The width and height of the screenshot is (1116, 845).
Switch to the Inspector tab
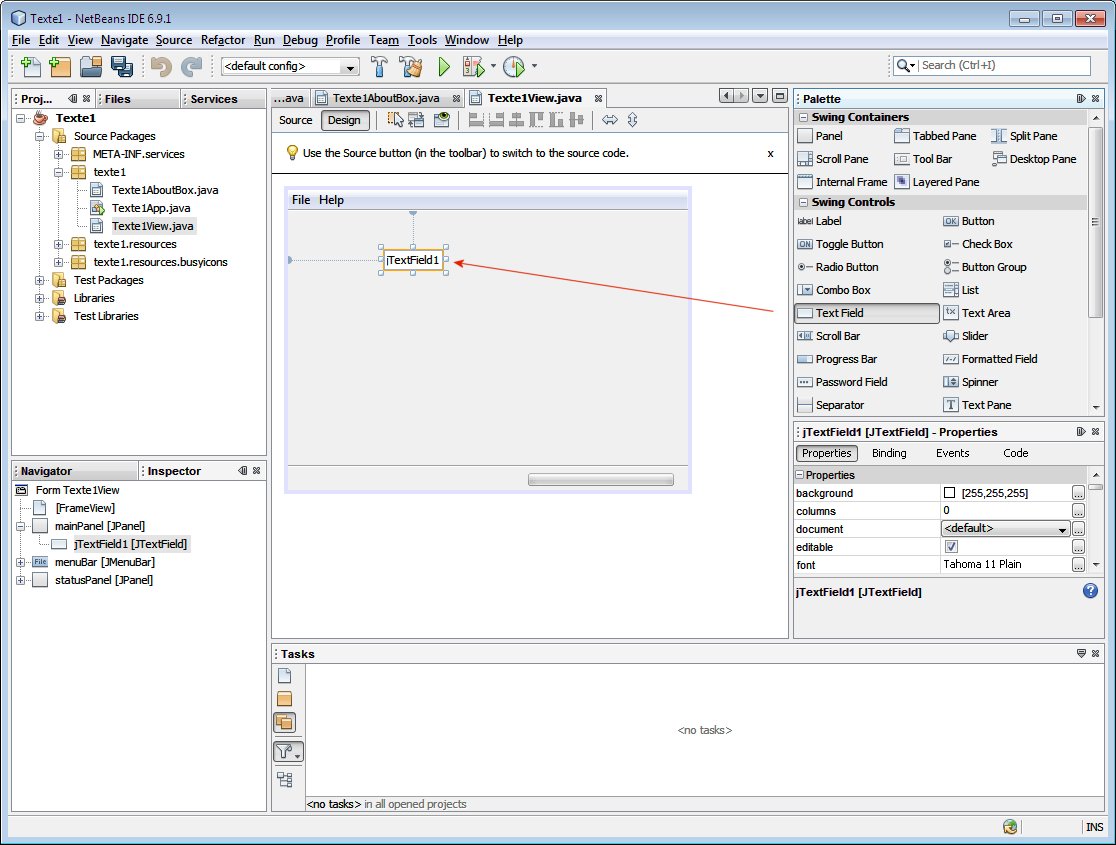pos(174,471)
